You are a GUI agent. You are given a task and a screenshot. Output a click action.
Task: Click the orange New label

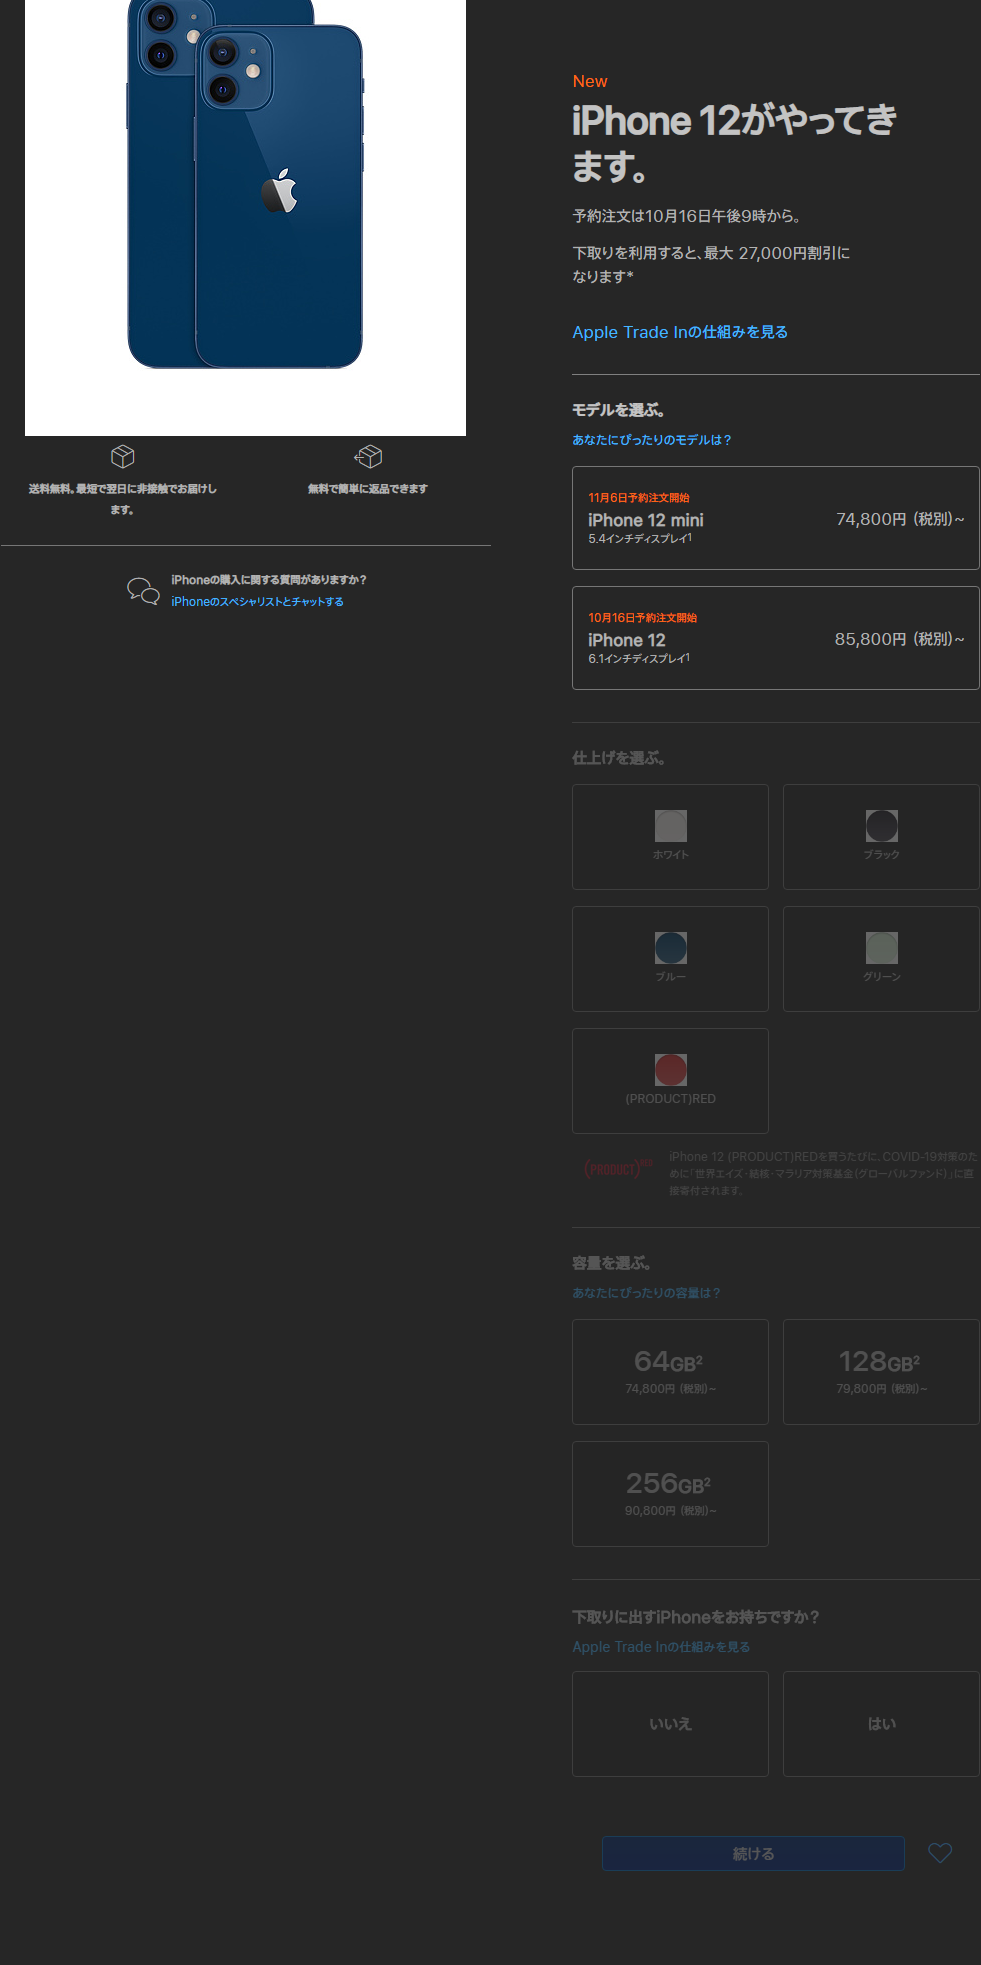[x=590, y=81]
